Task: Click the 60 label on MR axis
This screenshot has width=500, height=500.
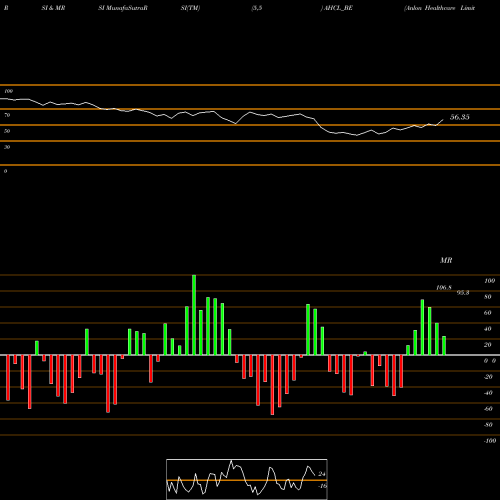Action: pyautogui.click(x=488, y=313)
